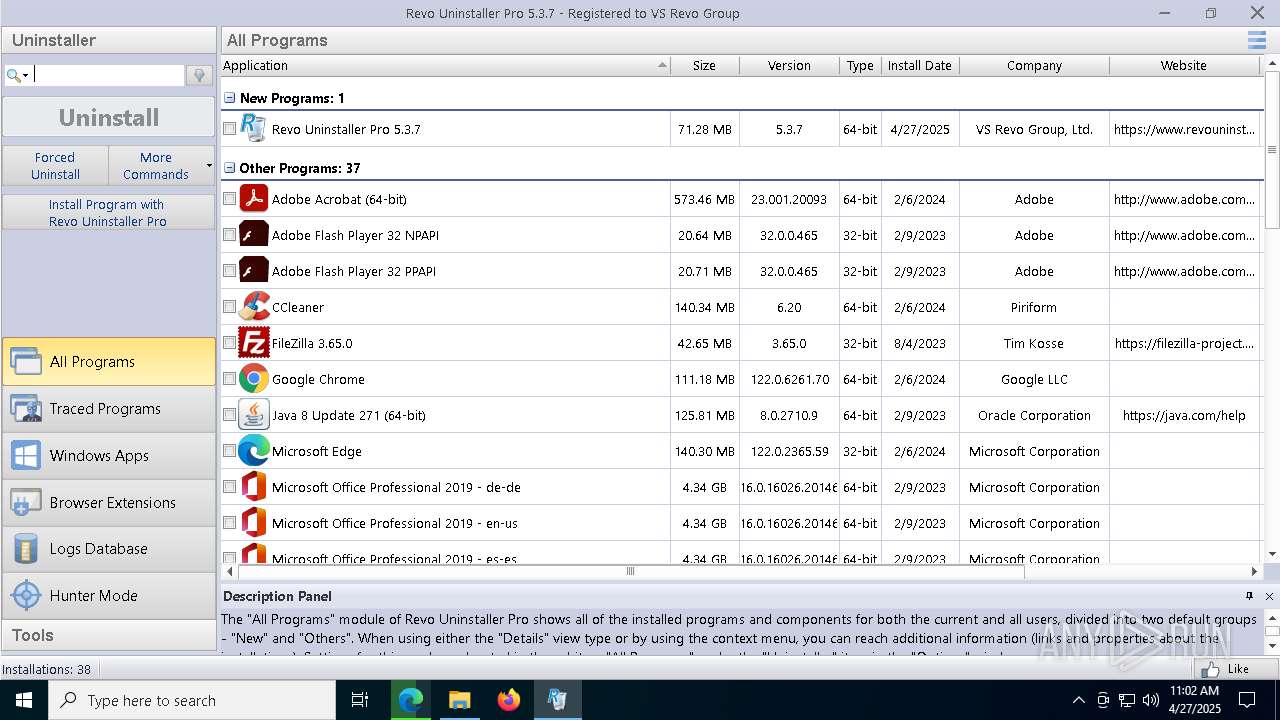Open the Windows Apps module

coord(108,455)
